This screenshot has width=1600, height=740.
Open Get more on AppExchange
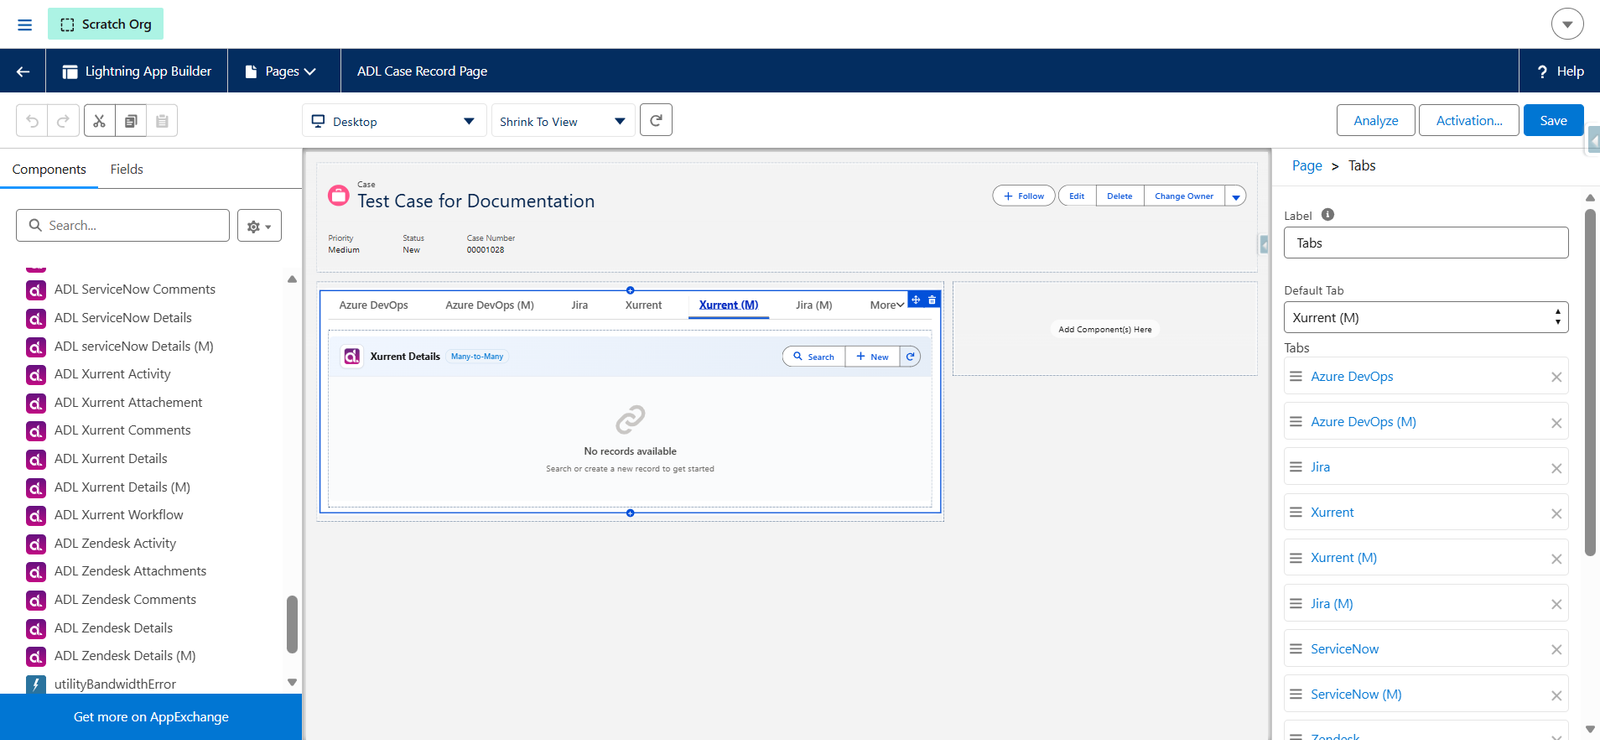151,717
